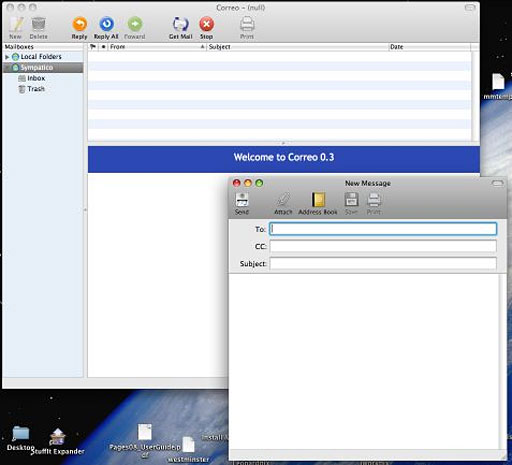Open the Trash folder

(36, 89)
